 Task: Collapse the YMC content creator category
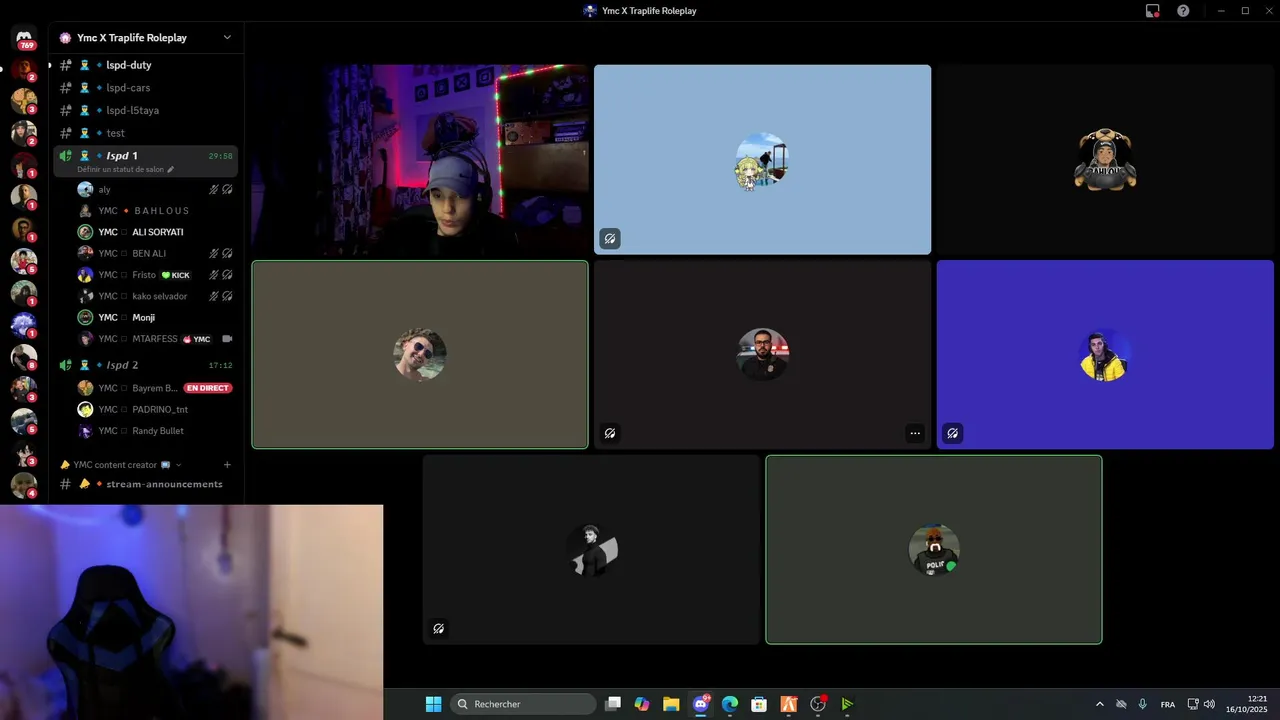[120, 465]
